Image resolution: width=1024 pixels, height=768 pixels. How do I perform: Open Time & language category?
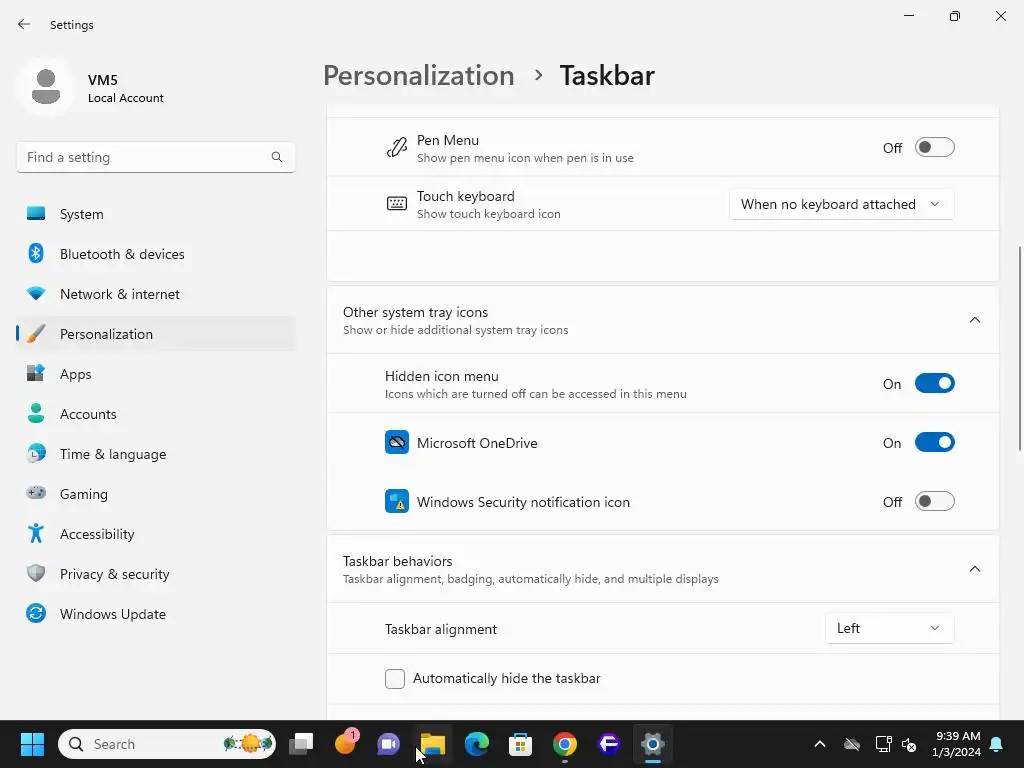coord(156,454)
